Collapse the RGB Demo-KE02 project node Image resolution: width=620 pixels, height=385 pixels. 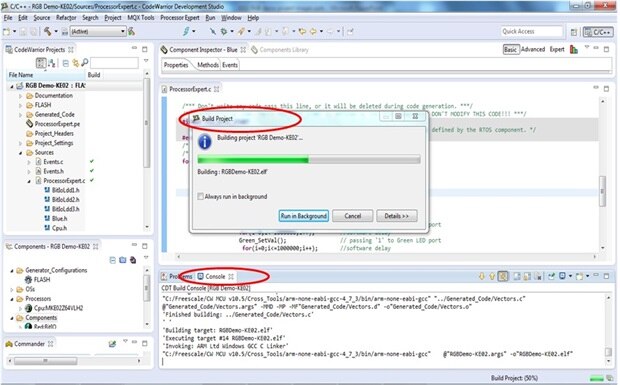point(11,86)
